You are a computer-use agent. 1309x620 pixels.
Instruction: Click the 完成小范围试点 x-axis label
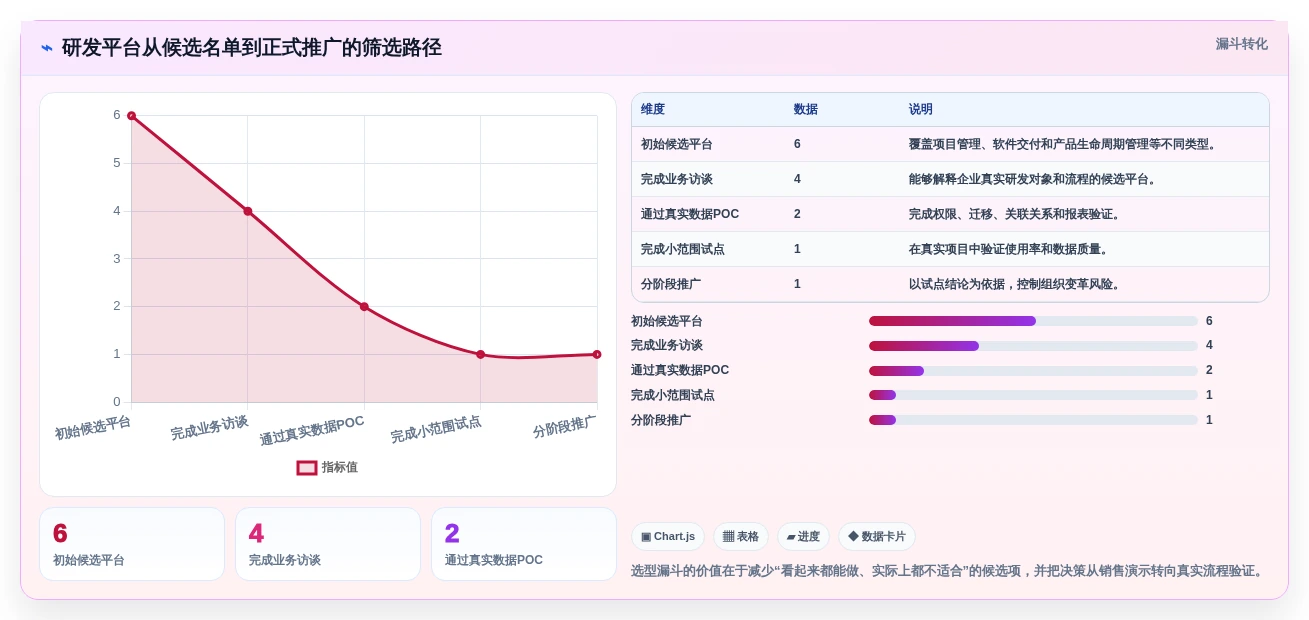pyautogui.click(x=436, y=430)
